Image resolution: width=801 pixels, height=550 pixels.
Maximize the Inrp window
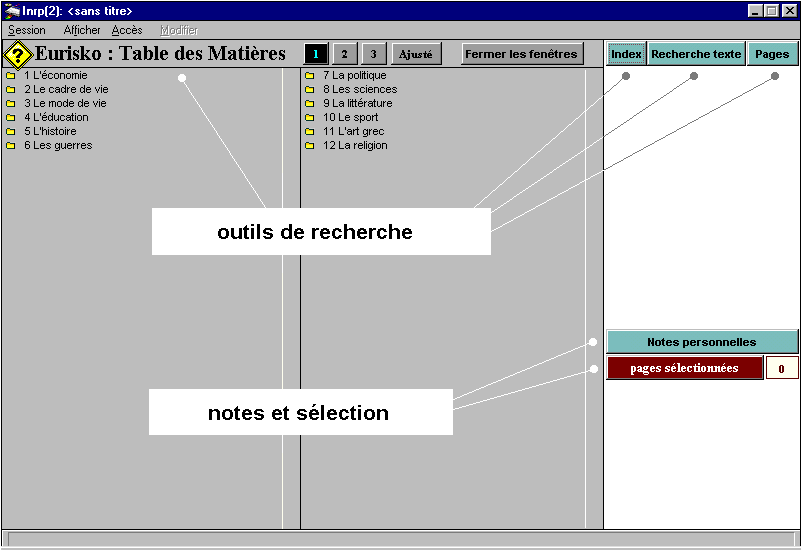coord(772,11)
